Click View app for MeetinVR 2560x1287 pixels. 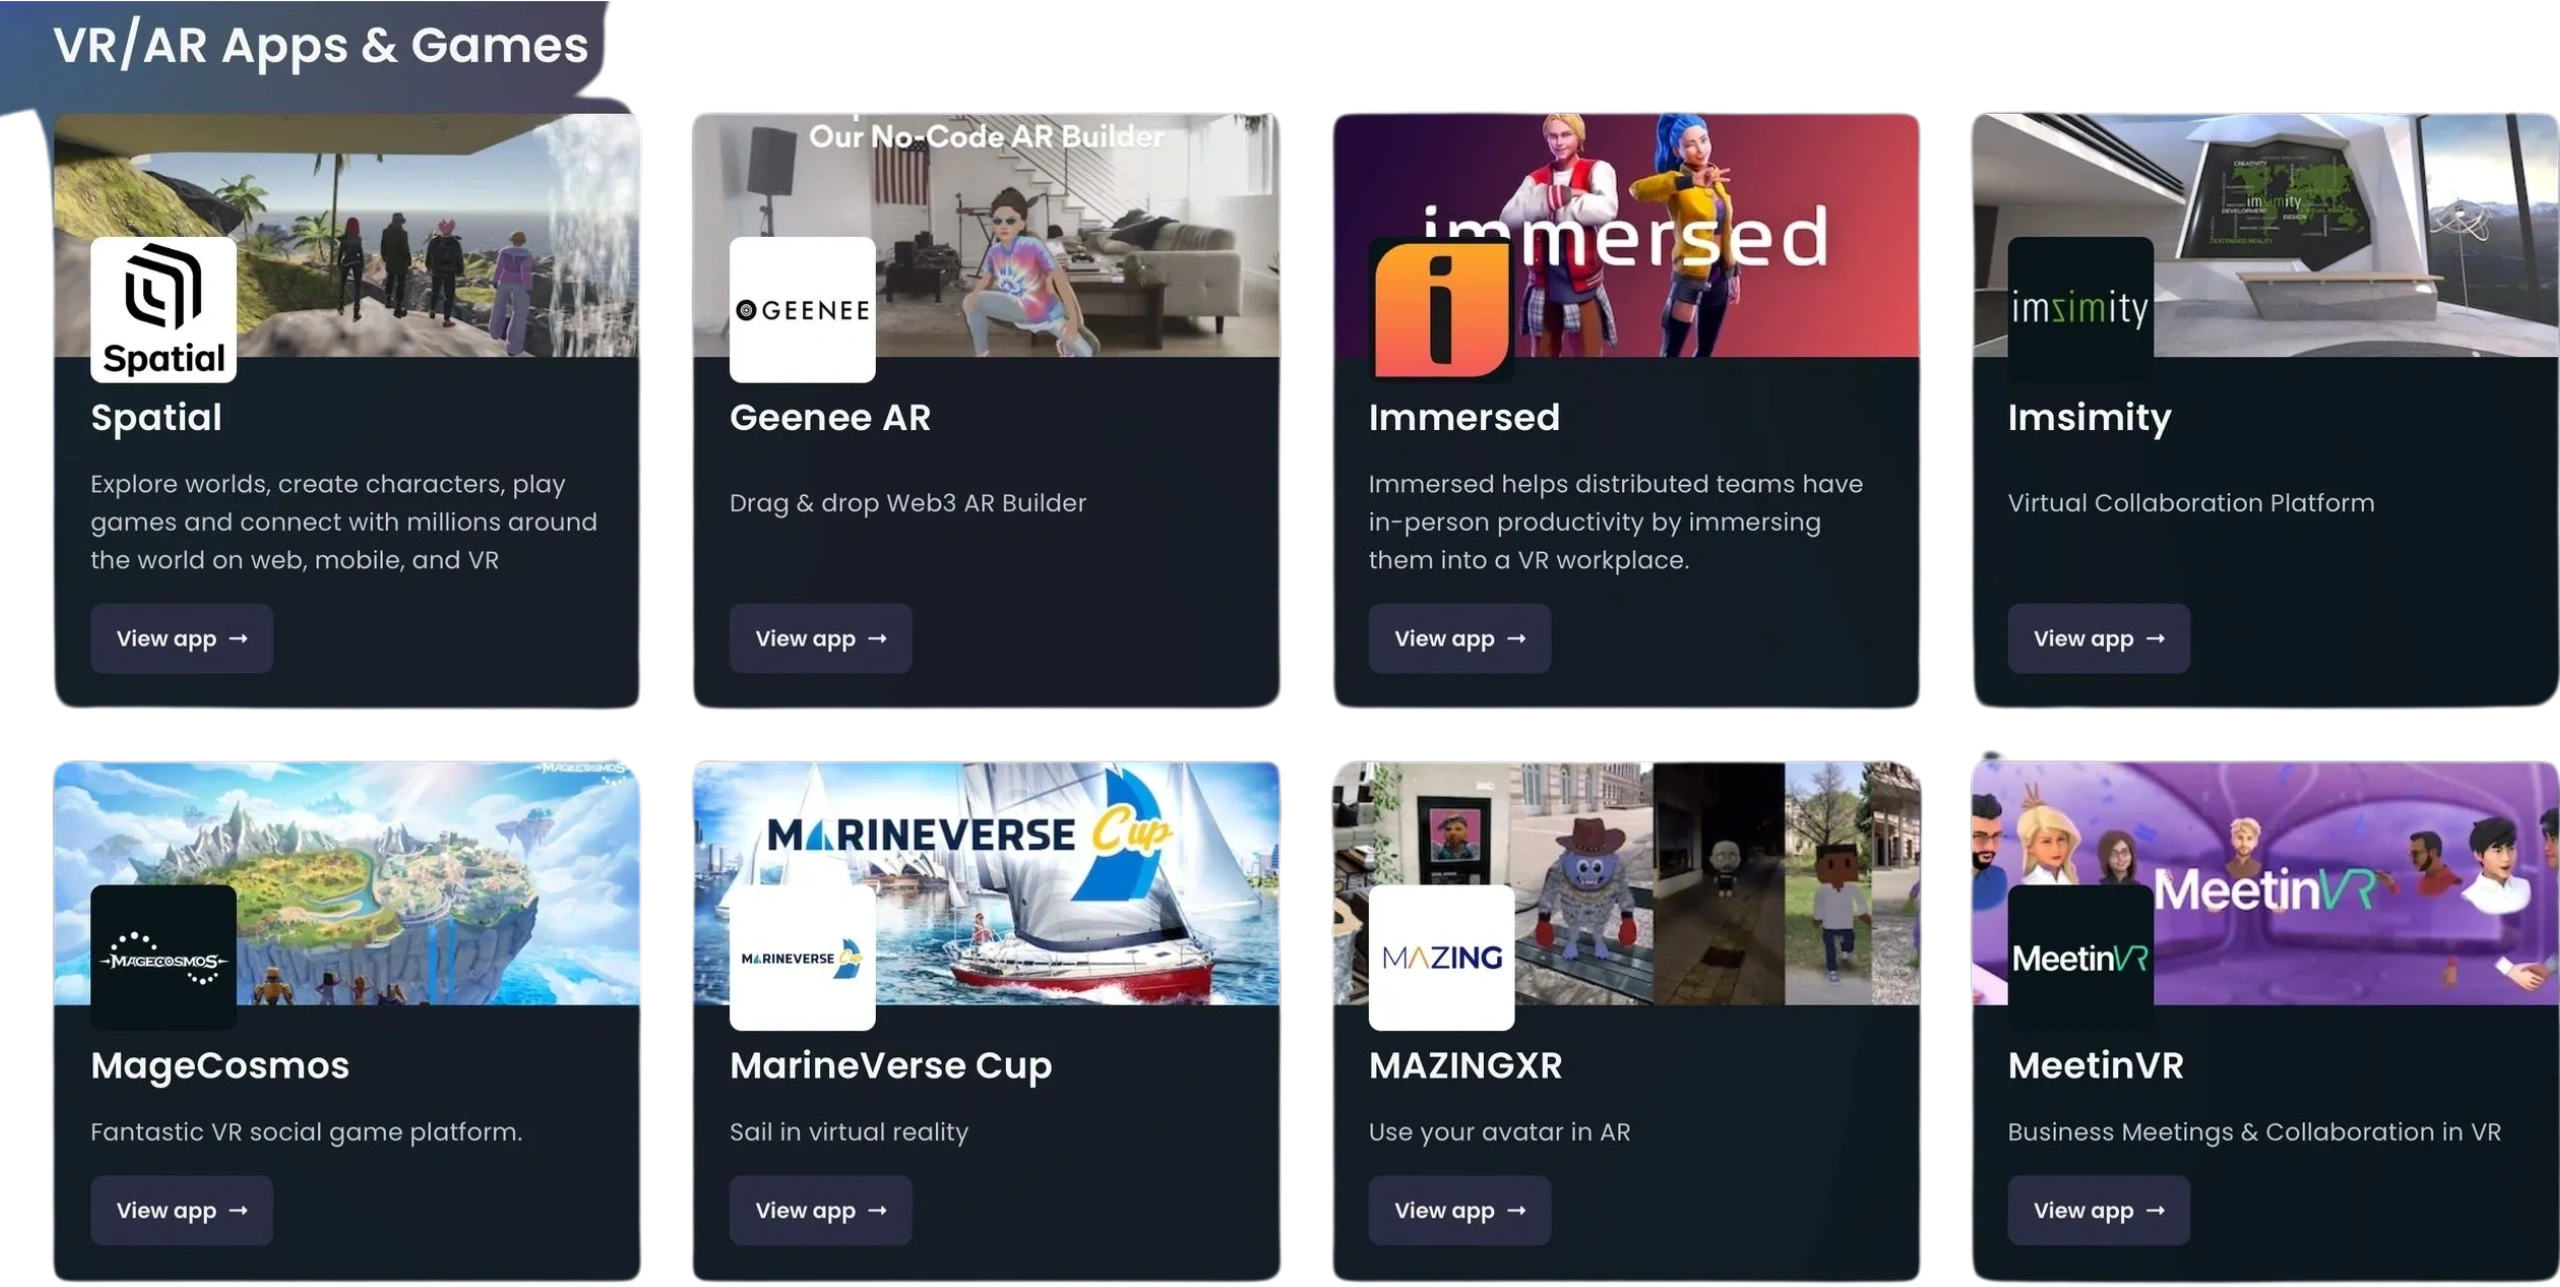(2098, 1209)
